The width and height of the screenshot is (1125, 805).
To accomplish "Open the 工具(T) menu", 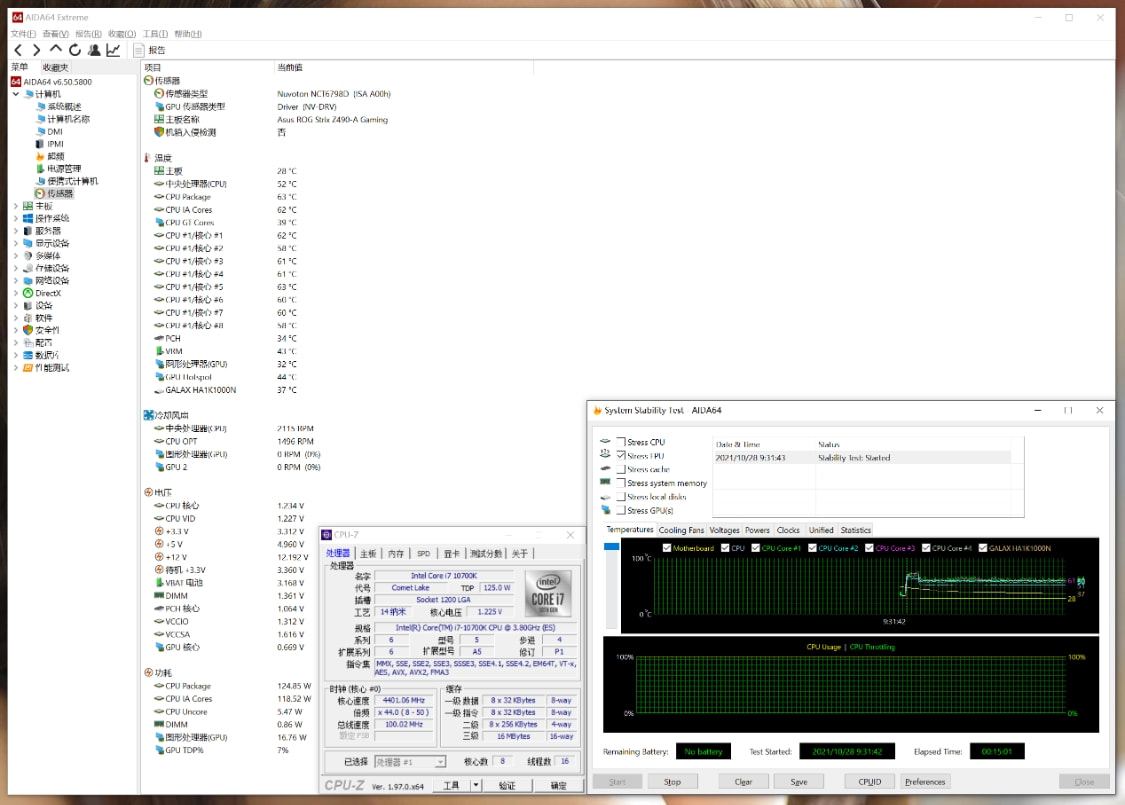I will [155, 33].
